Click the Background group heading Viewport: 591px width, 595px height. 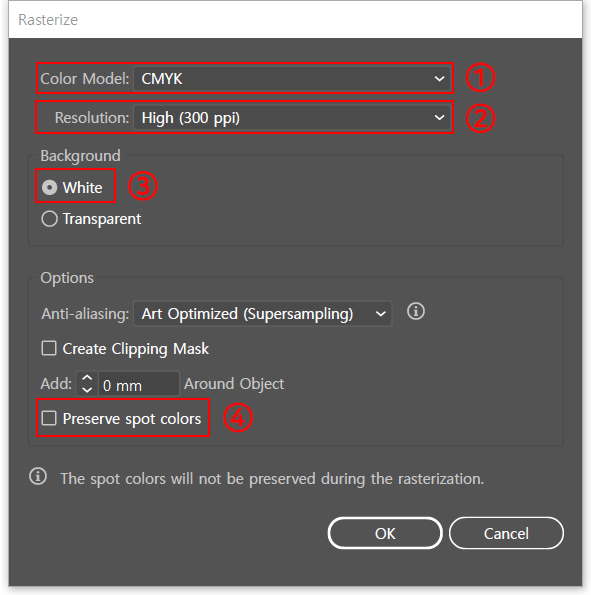click(80, 156)
